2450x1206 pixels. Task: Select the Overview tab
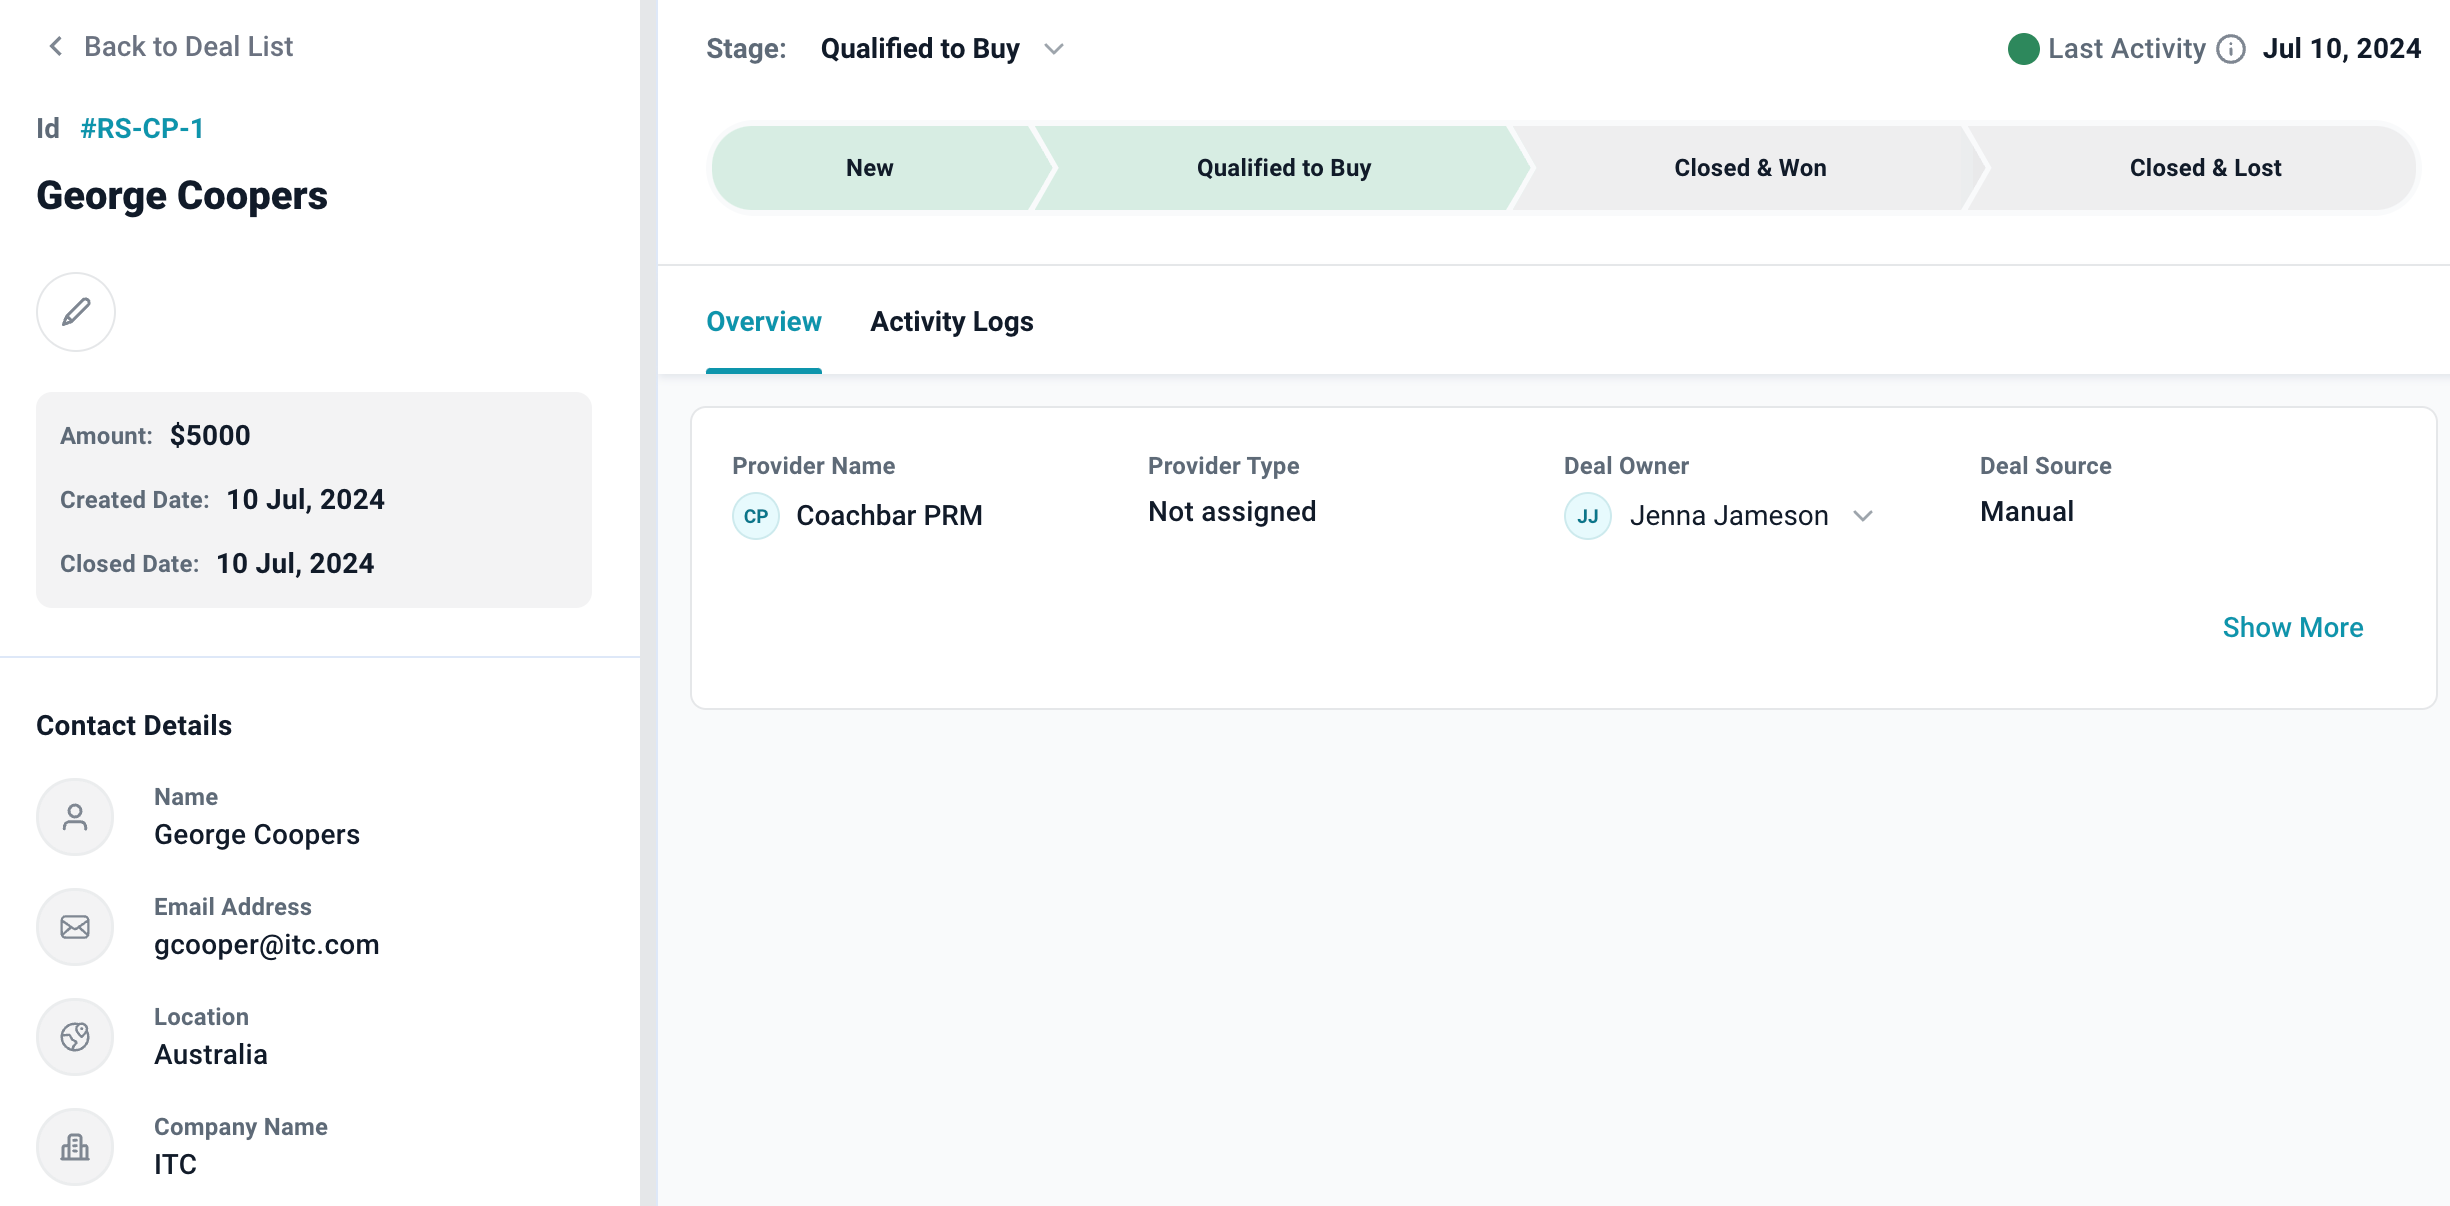pyautogui.click(x=764, y=322)
